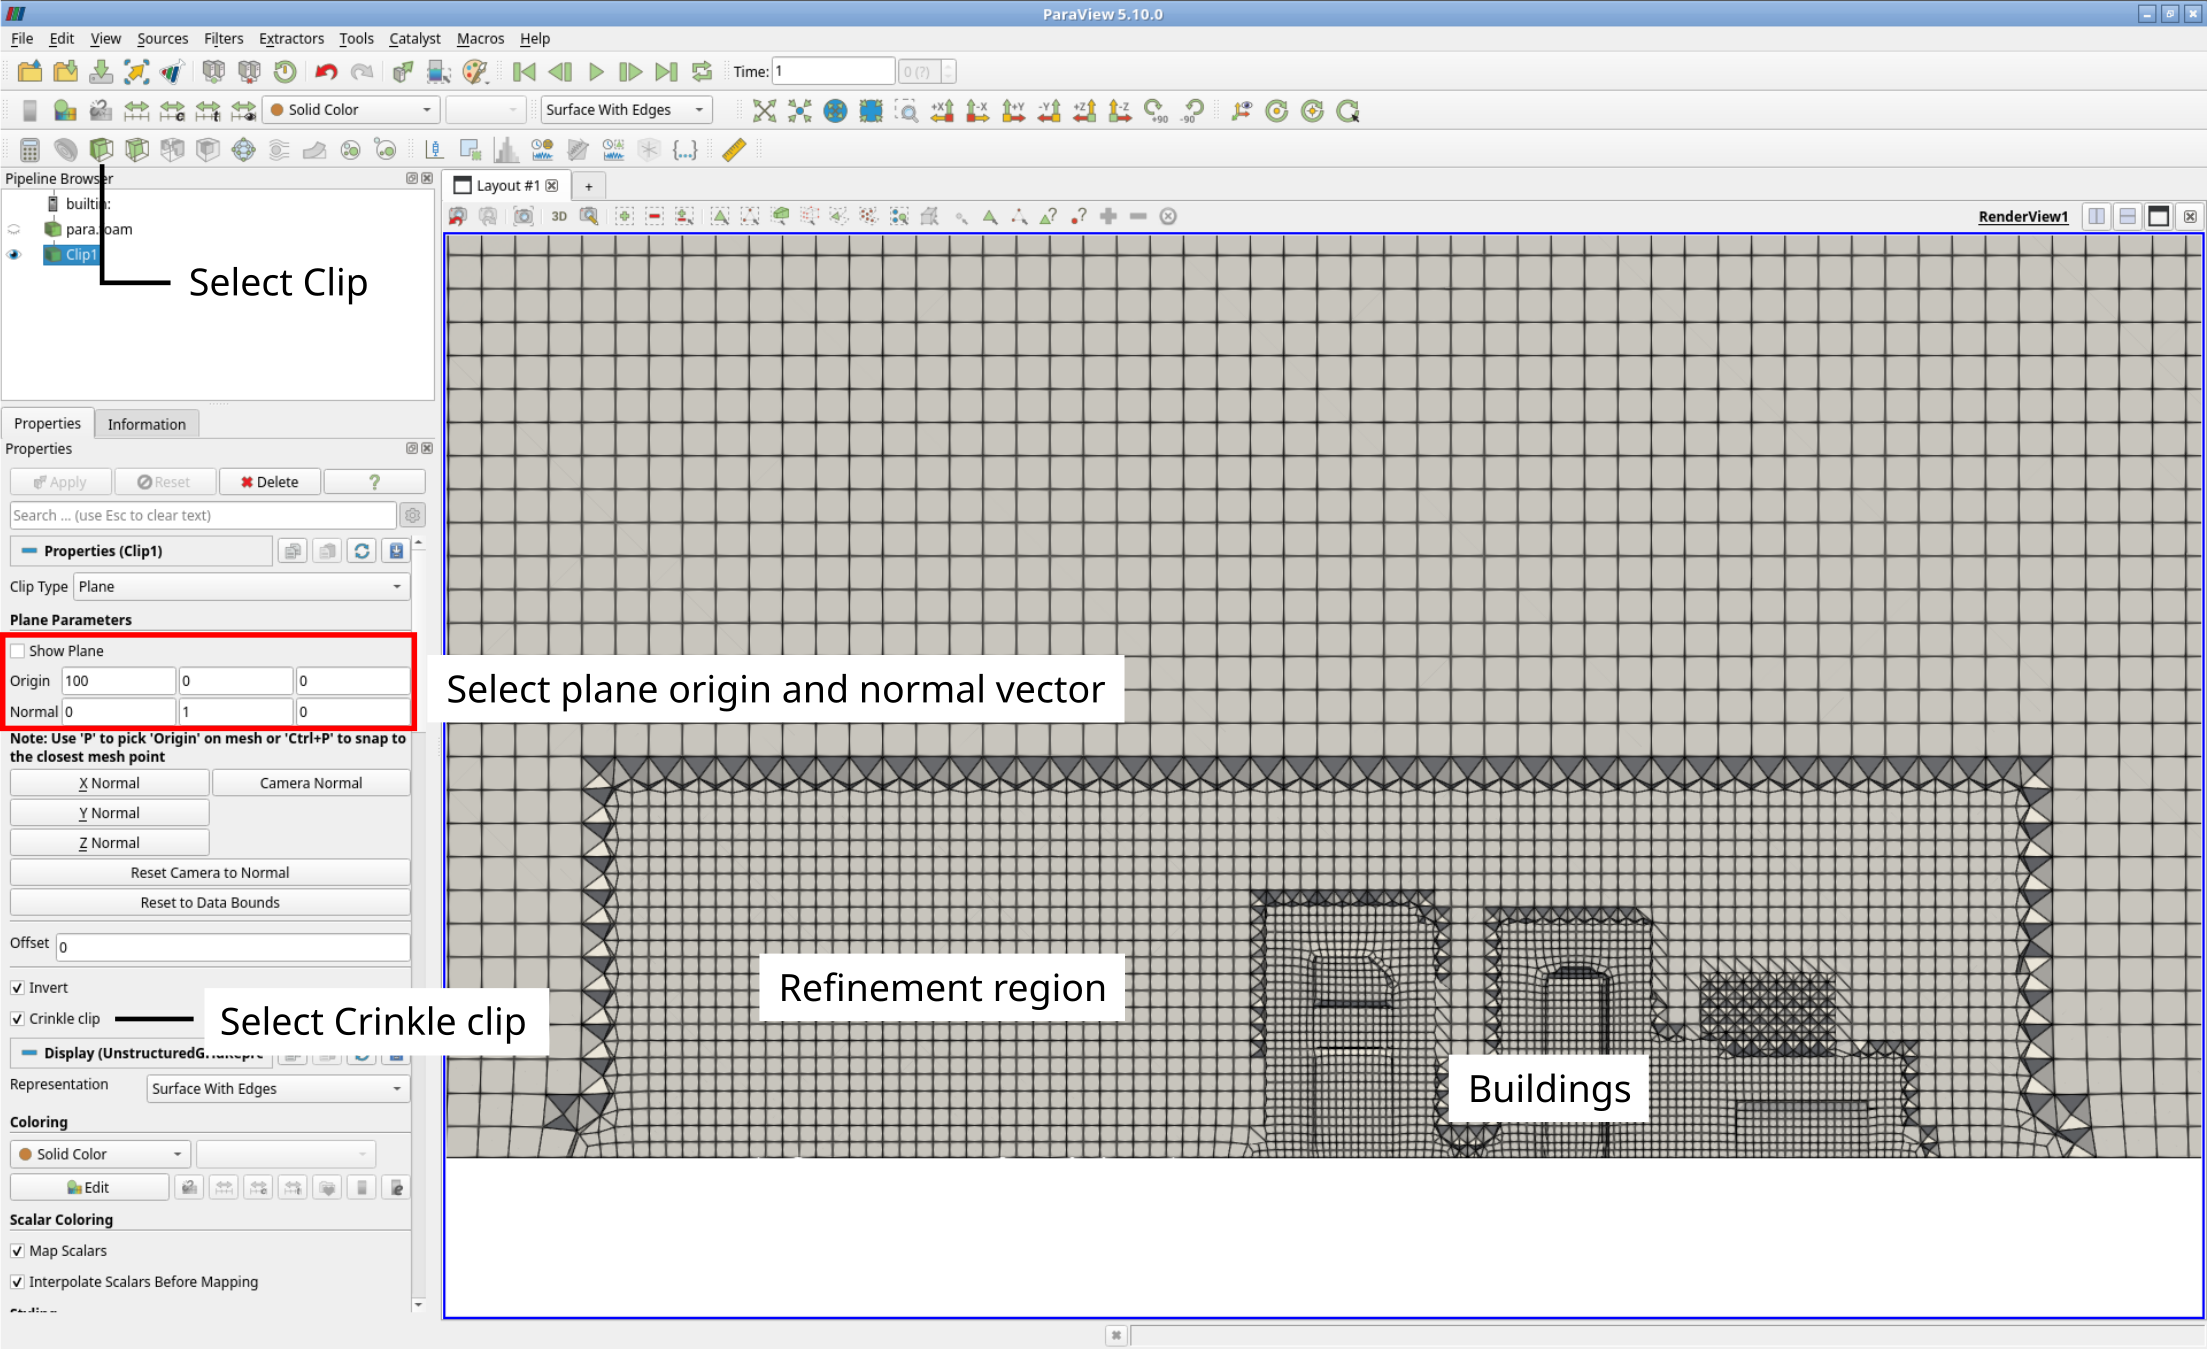Screen dimensions: 2207x1349
Task: Open the Clip Type dropdown
Action: coord(240,586)
